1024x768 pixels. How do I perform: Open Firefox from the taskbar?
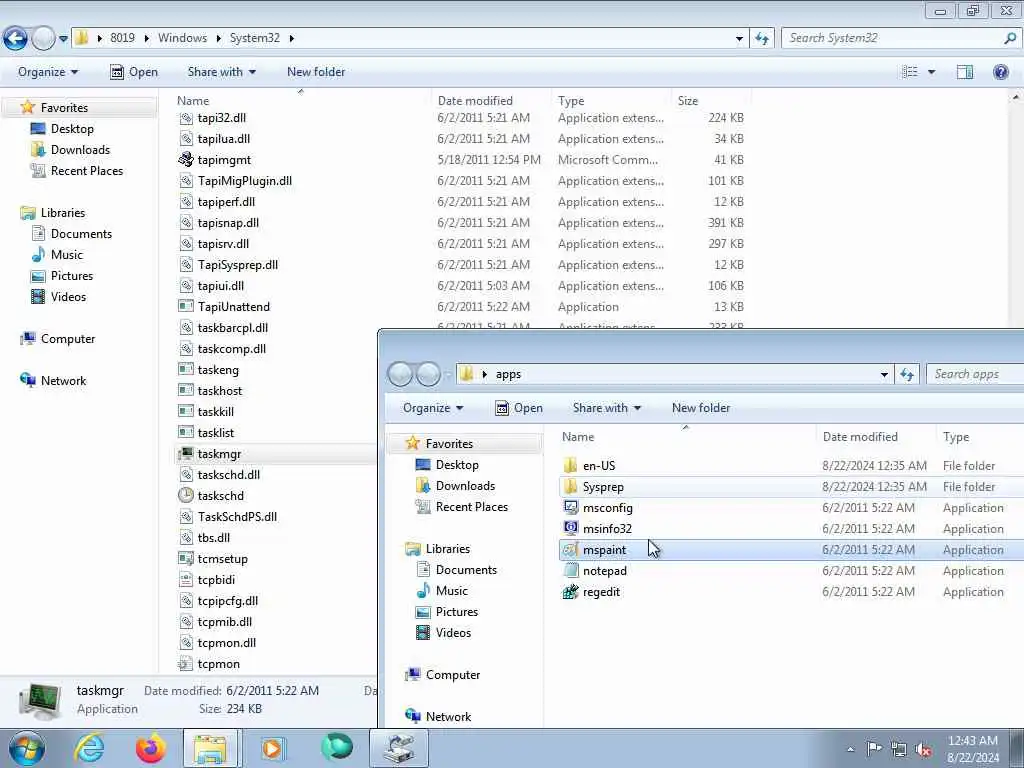point(151,748)
